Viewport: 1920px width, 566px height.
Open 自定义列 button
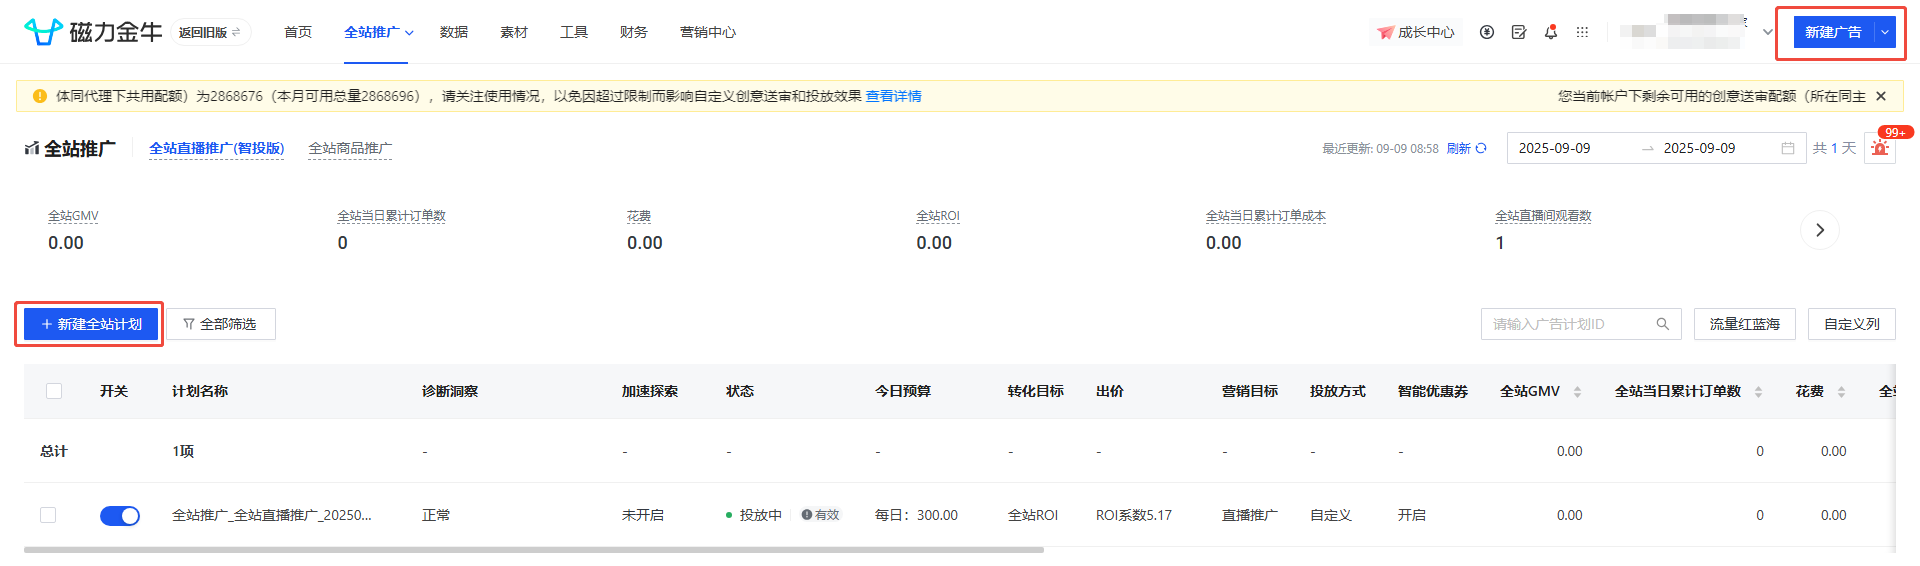point(1852,324)
